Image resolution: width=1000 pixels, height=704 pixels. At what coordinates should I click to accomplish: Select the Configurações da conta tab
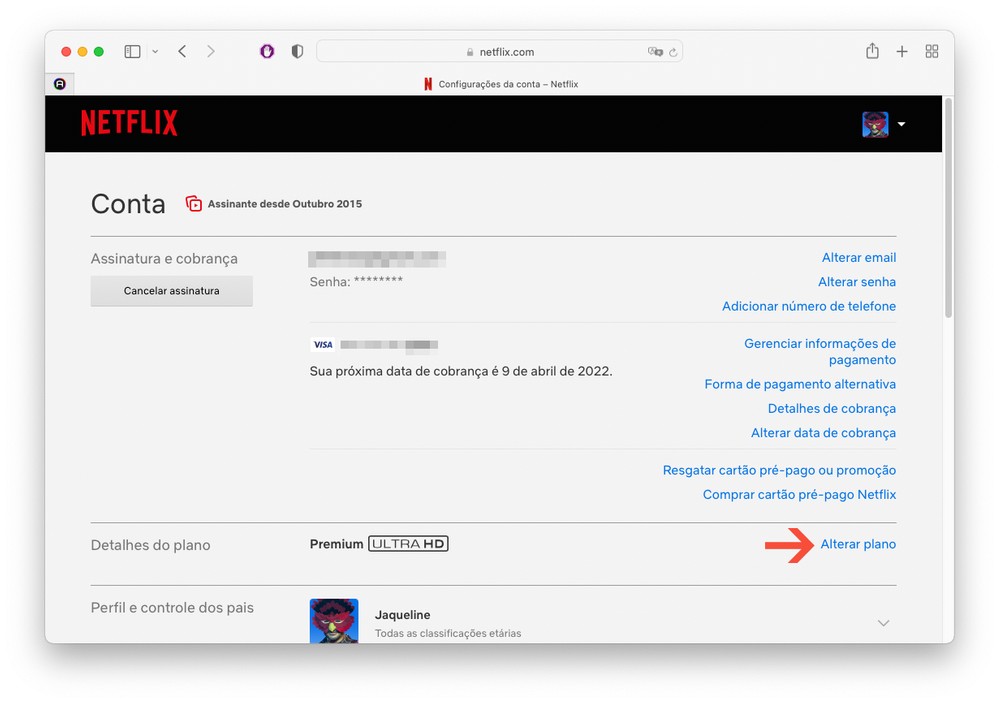point(500,84)
